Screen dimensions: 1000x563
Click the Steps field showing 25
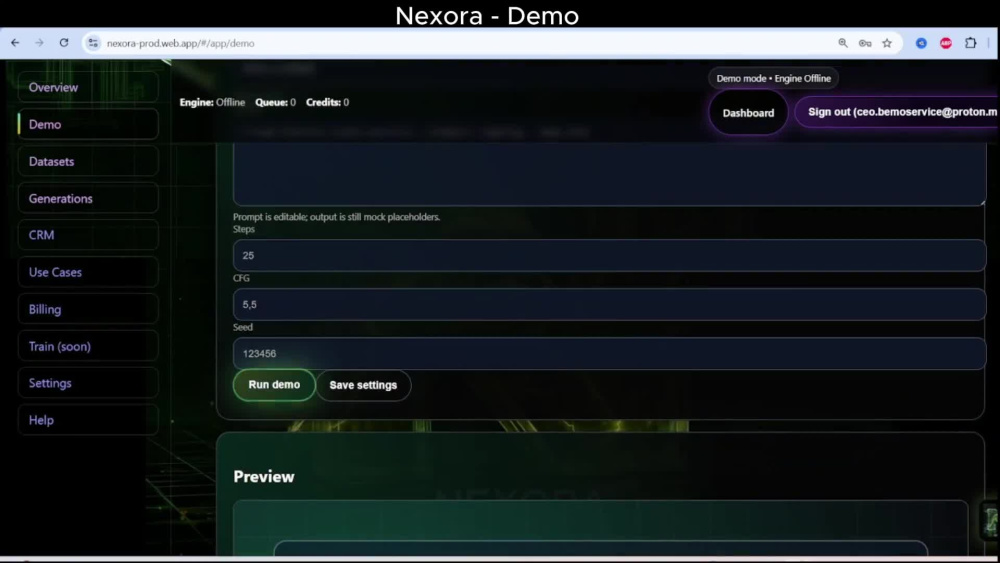(x=609, y=255)
